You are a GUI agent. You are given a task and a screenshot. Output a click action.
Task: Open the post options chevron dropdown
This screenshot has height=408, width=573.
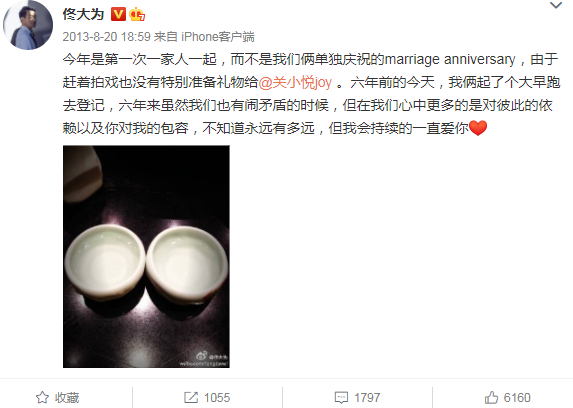556,5
